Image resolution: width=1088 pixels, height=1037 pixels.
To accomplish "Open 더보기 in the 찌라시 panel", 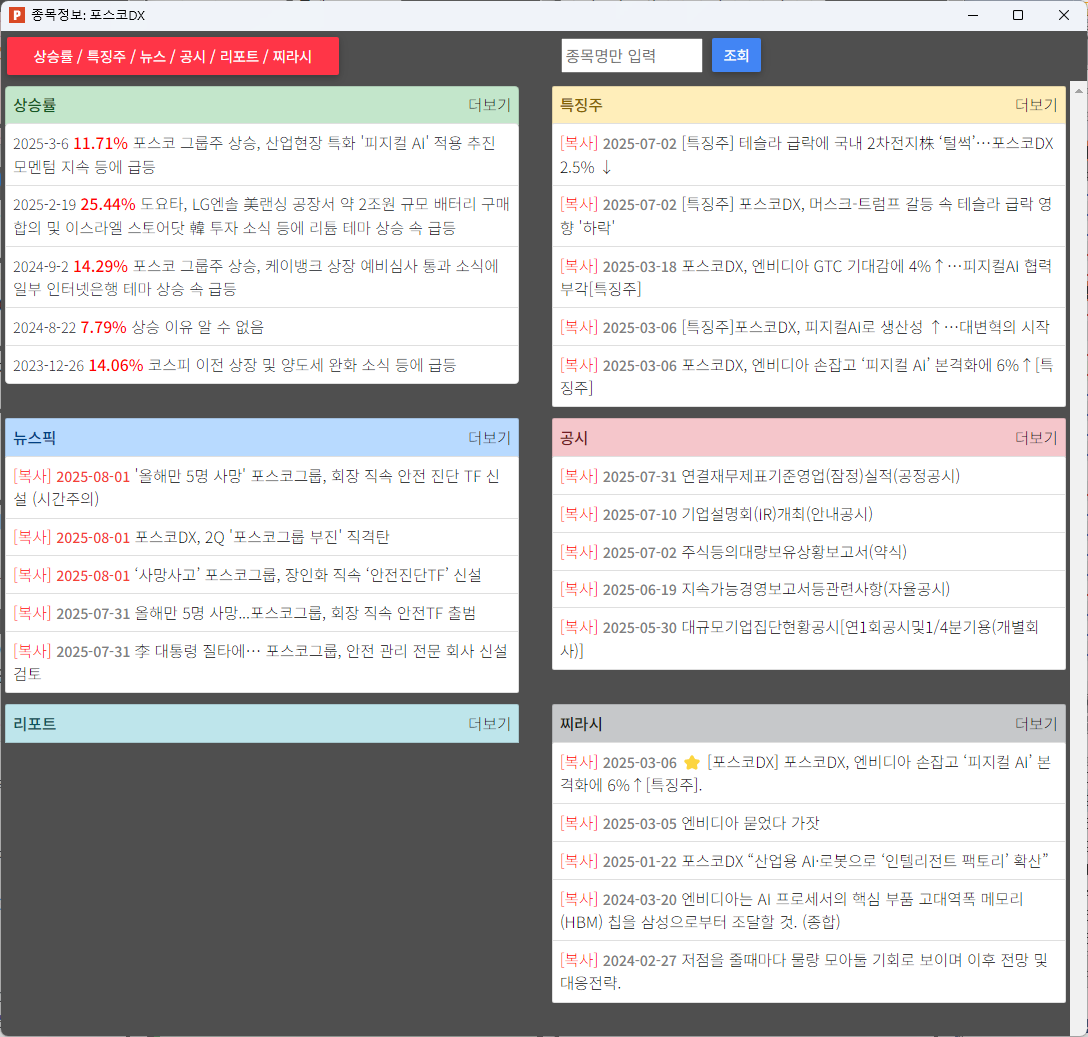I will coord(1036,724).
